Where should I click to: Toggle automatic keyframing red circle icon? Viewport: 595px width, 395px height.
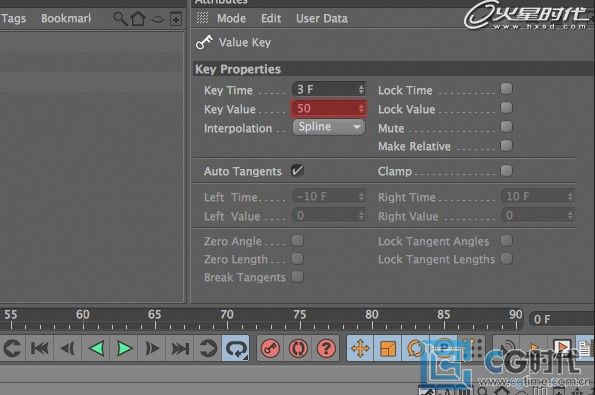coord(298,348)
